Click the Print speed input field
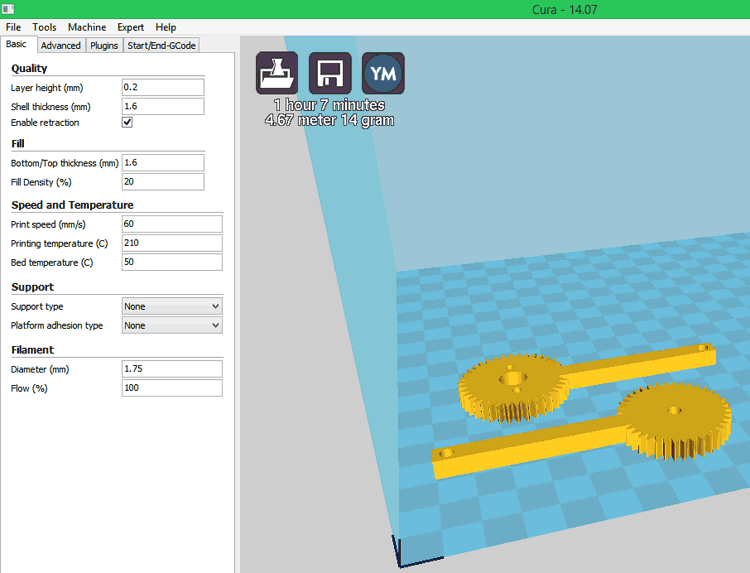750x573 pixels. (172, 224)
